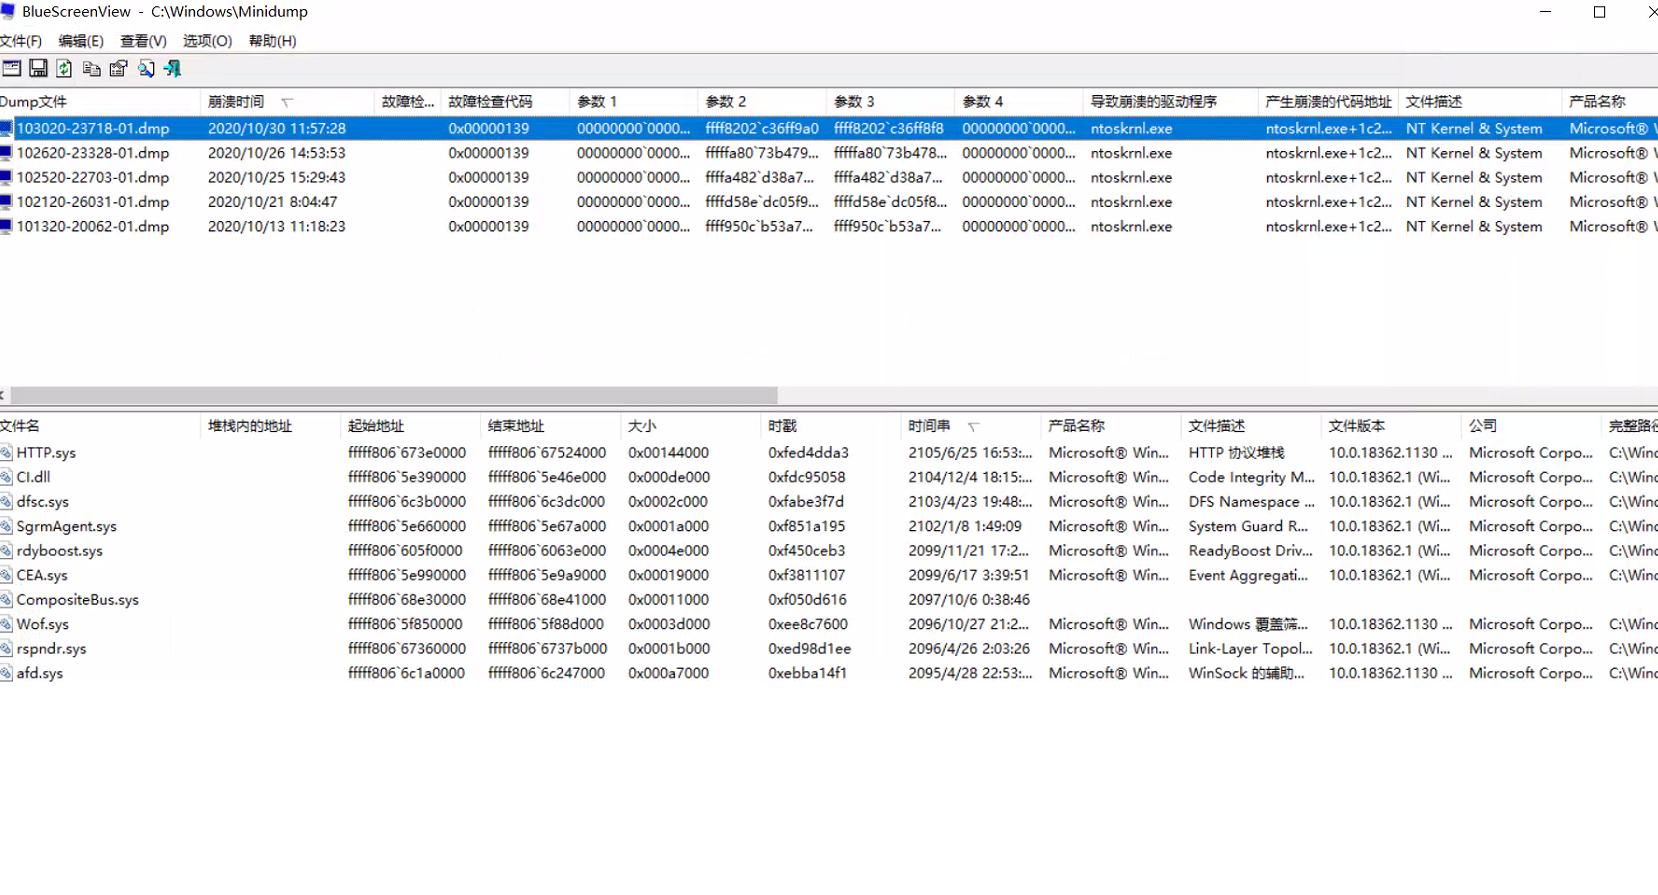Open the 选项(O) menu
Image resolution: width=1658 pixels, height=895 pixels.
[207, 41]
